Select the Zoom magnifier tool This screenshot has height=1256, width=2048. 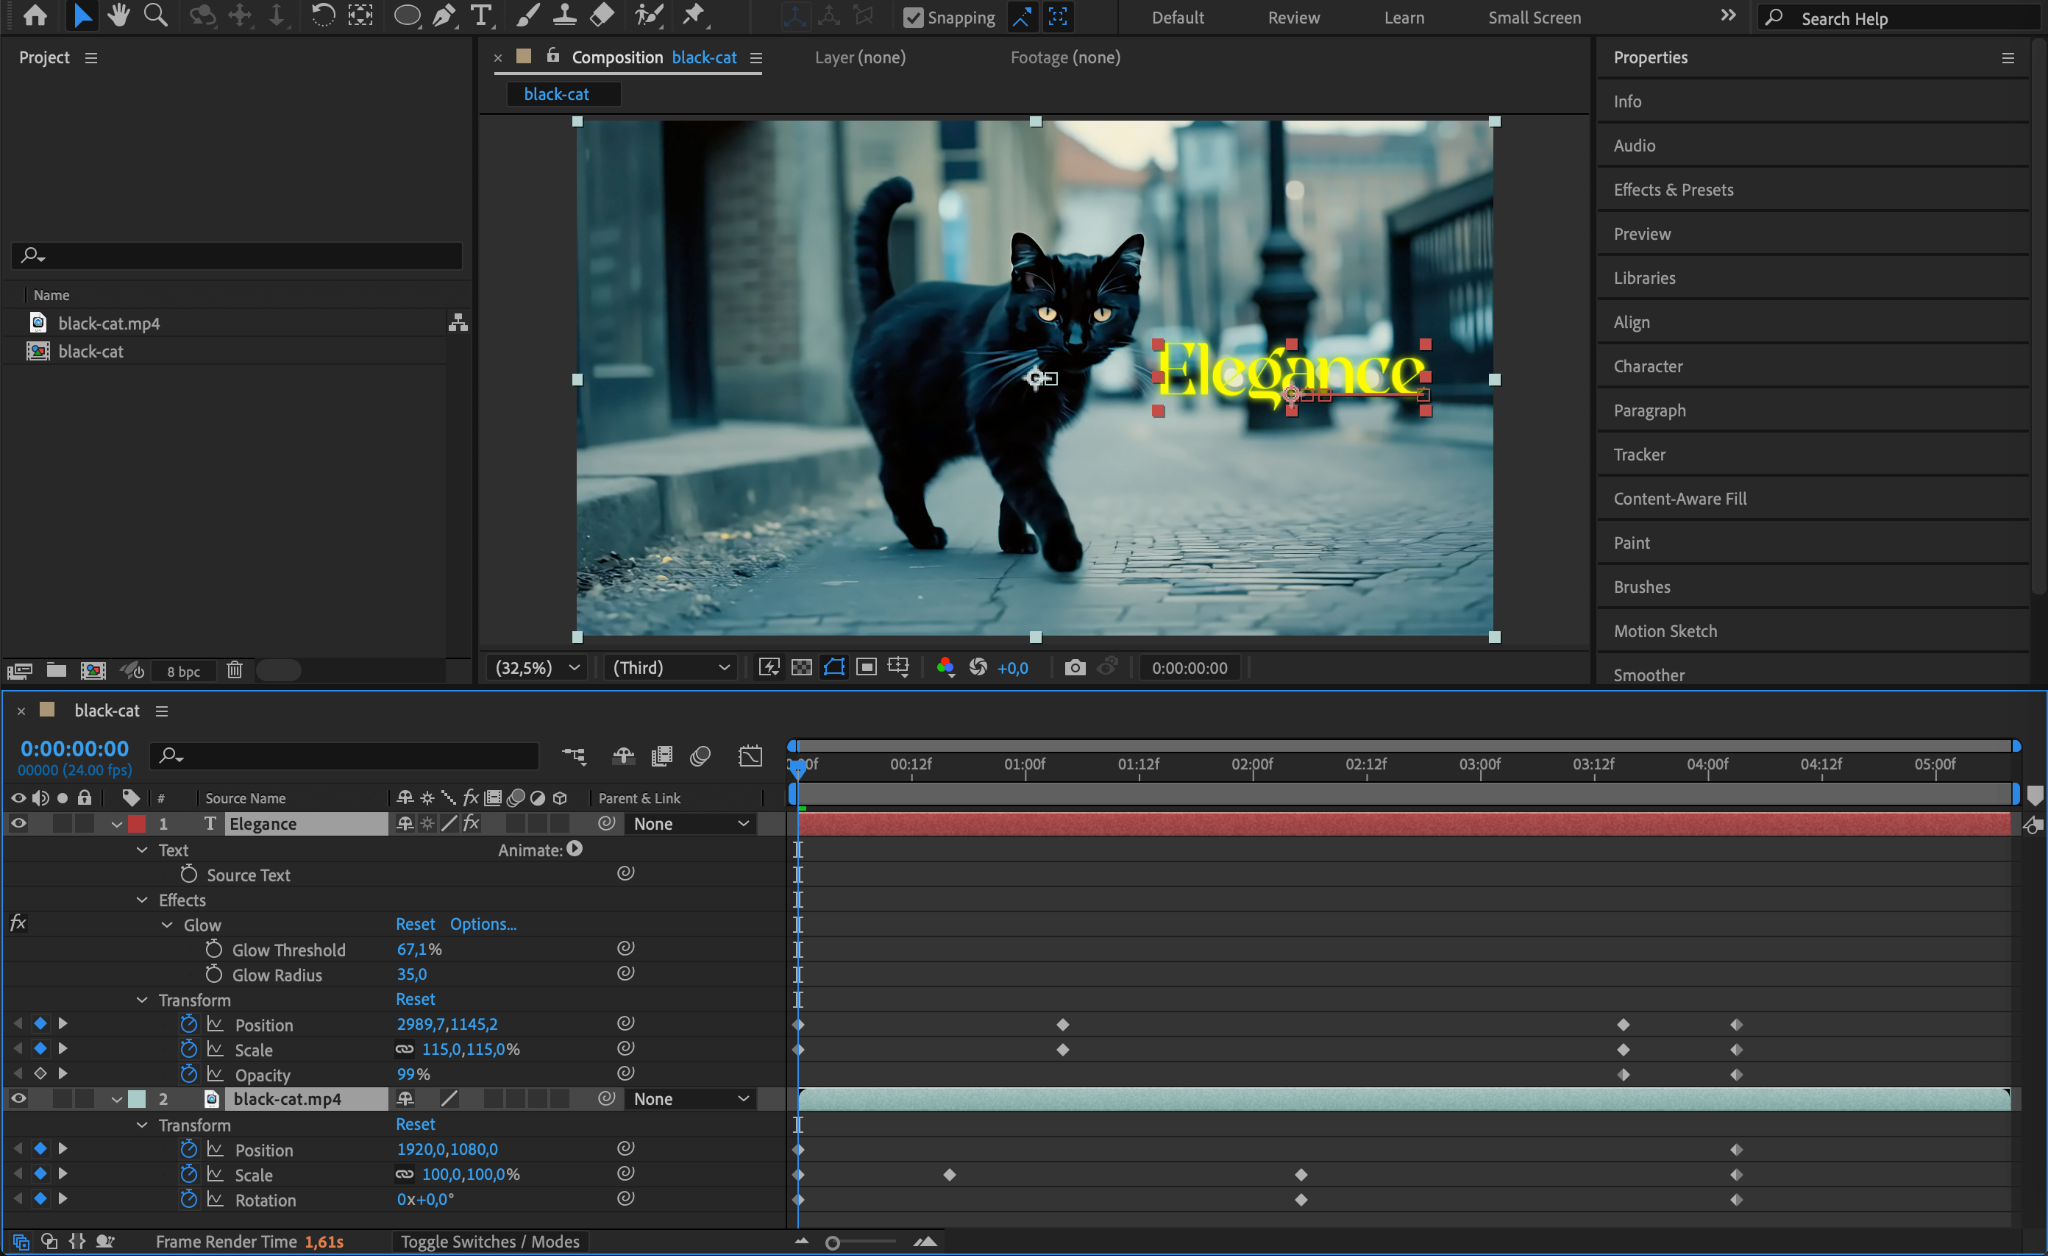click(155, 15)
